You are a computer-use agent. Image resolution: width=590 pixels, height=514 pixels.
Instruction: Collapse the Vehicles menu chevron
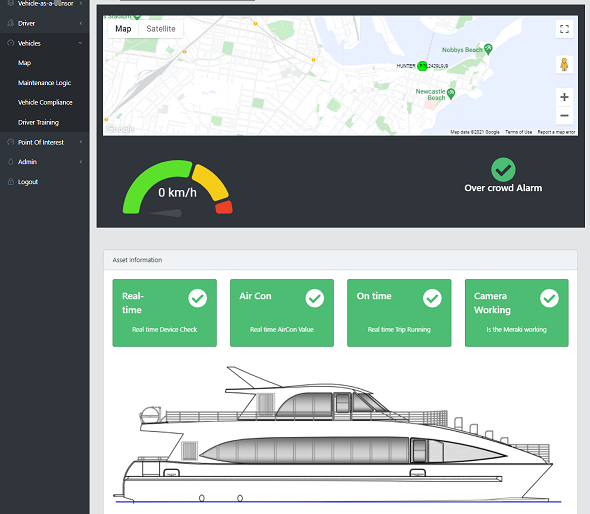[x=81, y=43]
